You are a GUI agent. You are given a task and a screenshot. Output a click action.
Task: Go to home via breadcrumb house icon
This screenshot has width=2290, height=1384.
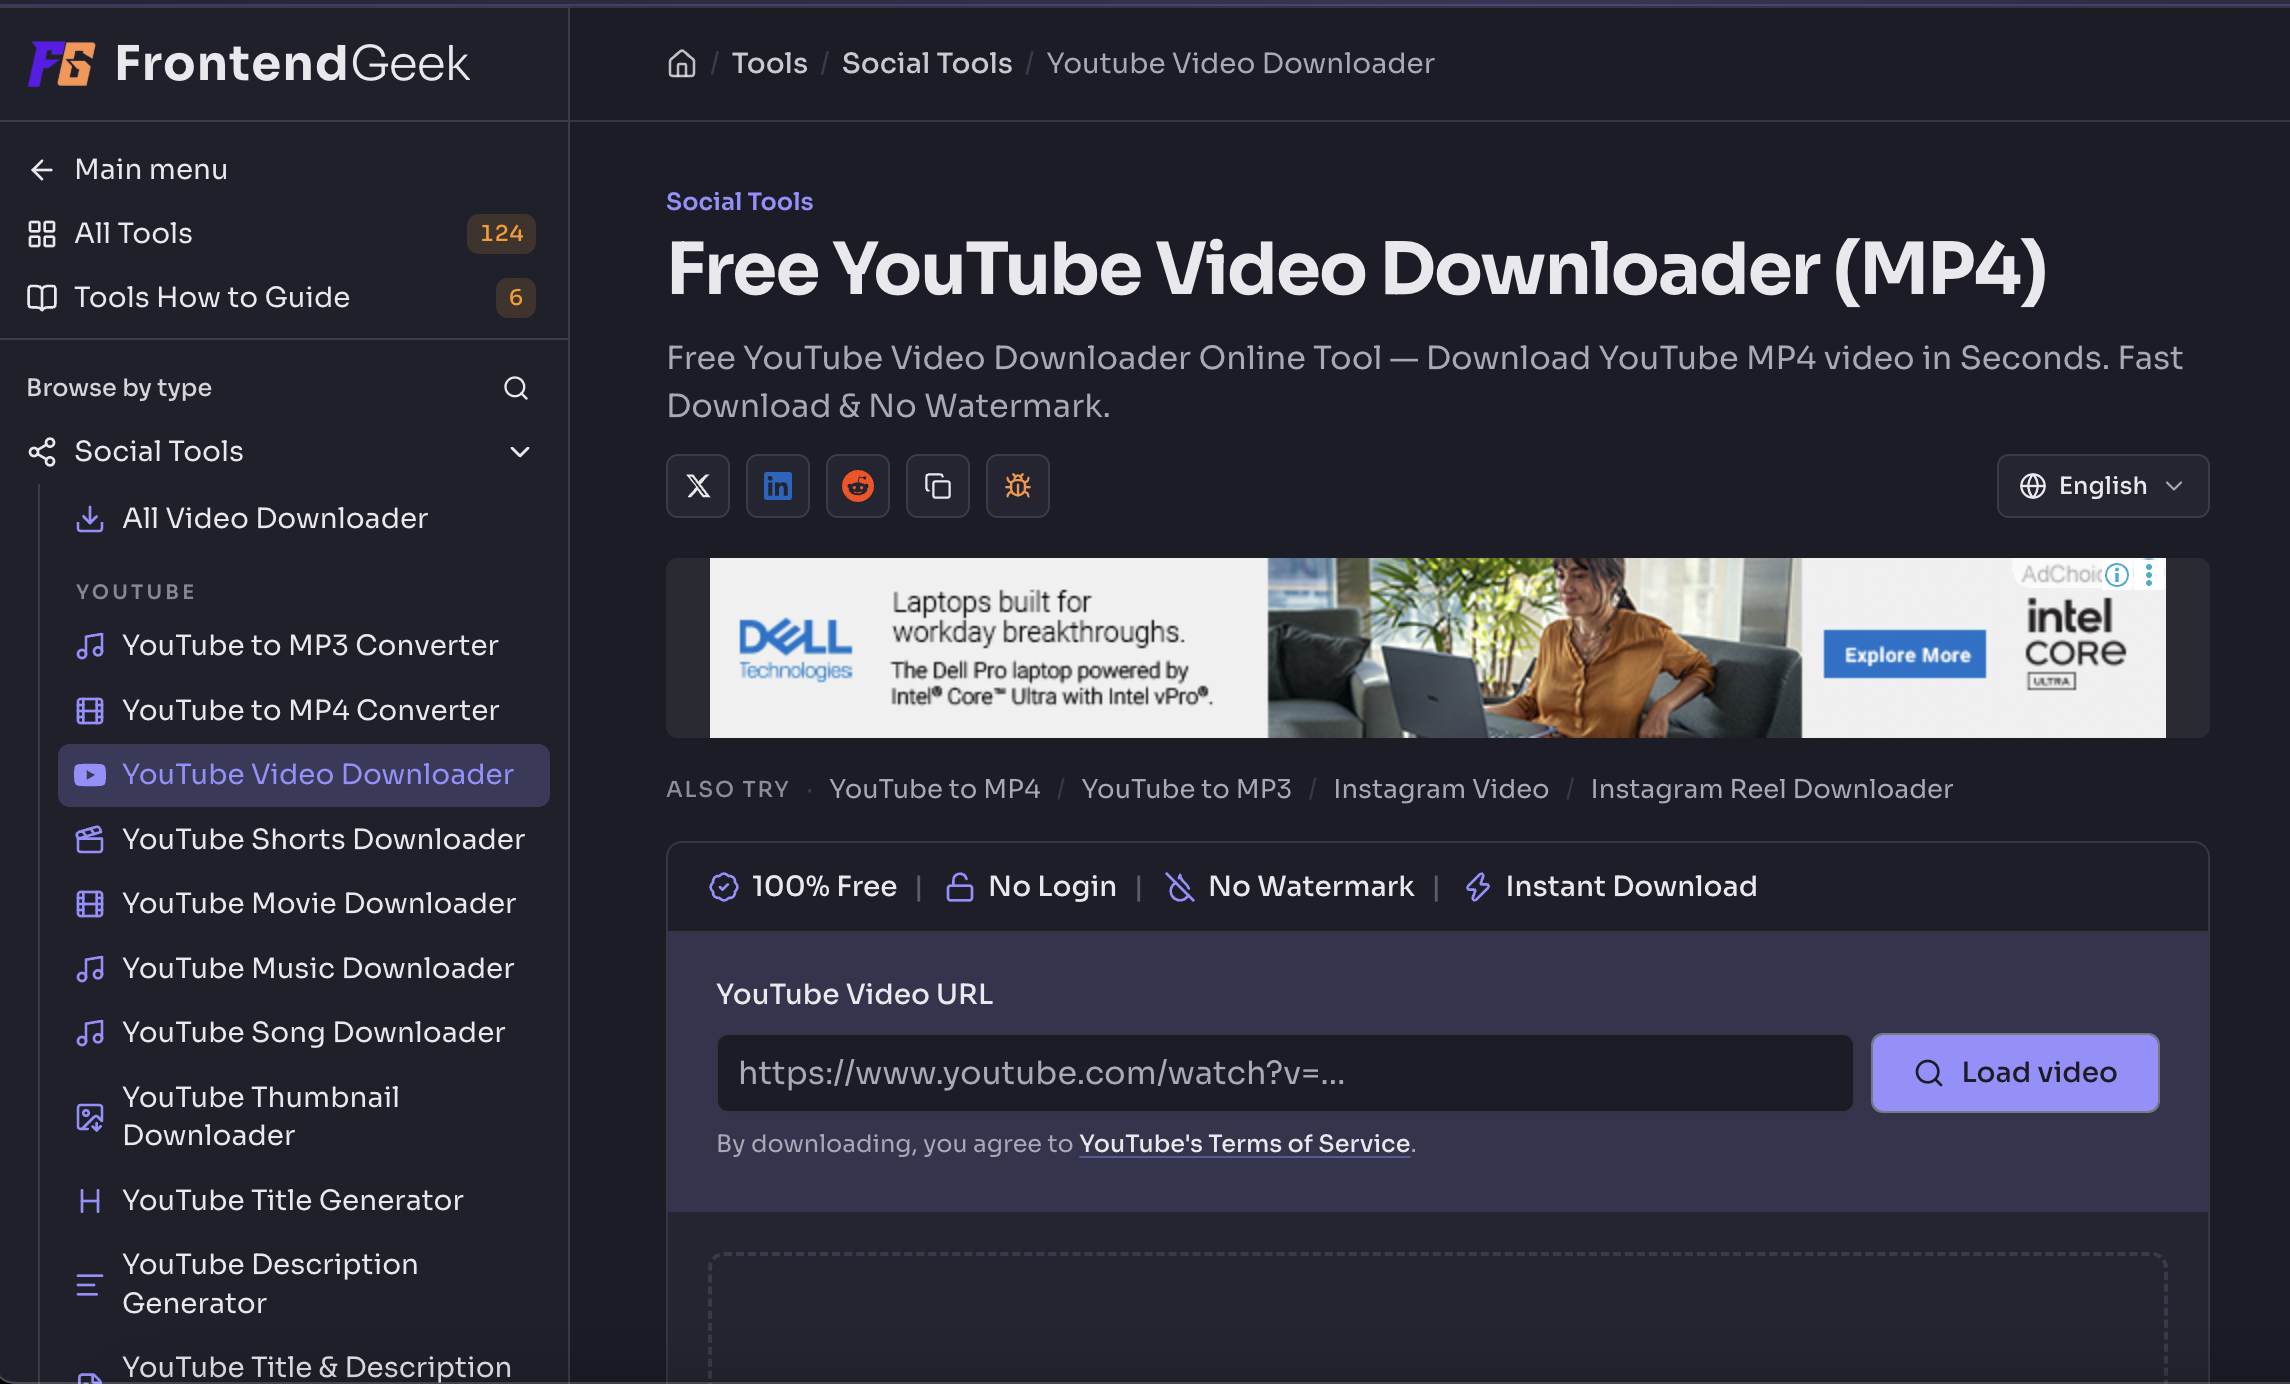point(682,63)
